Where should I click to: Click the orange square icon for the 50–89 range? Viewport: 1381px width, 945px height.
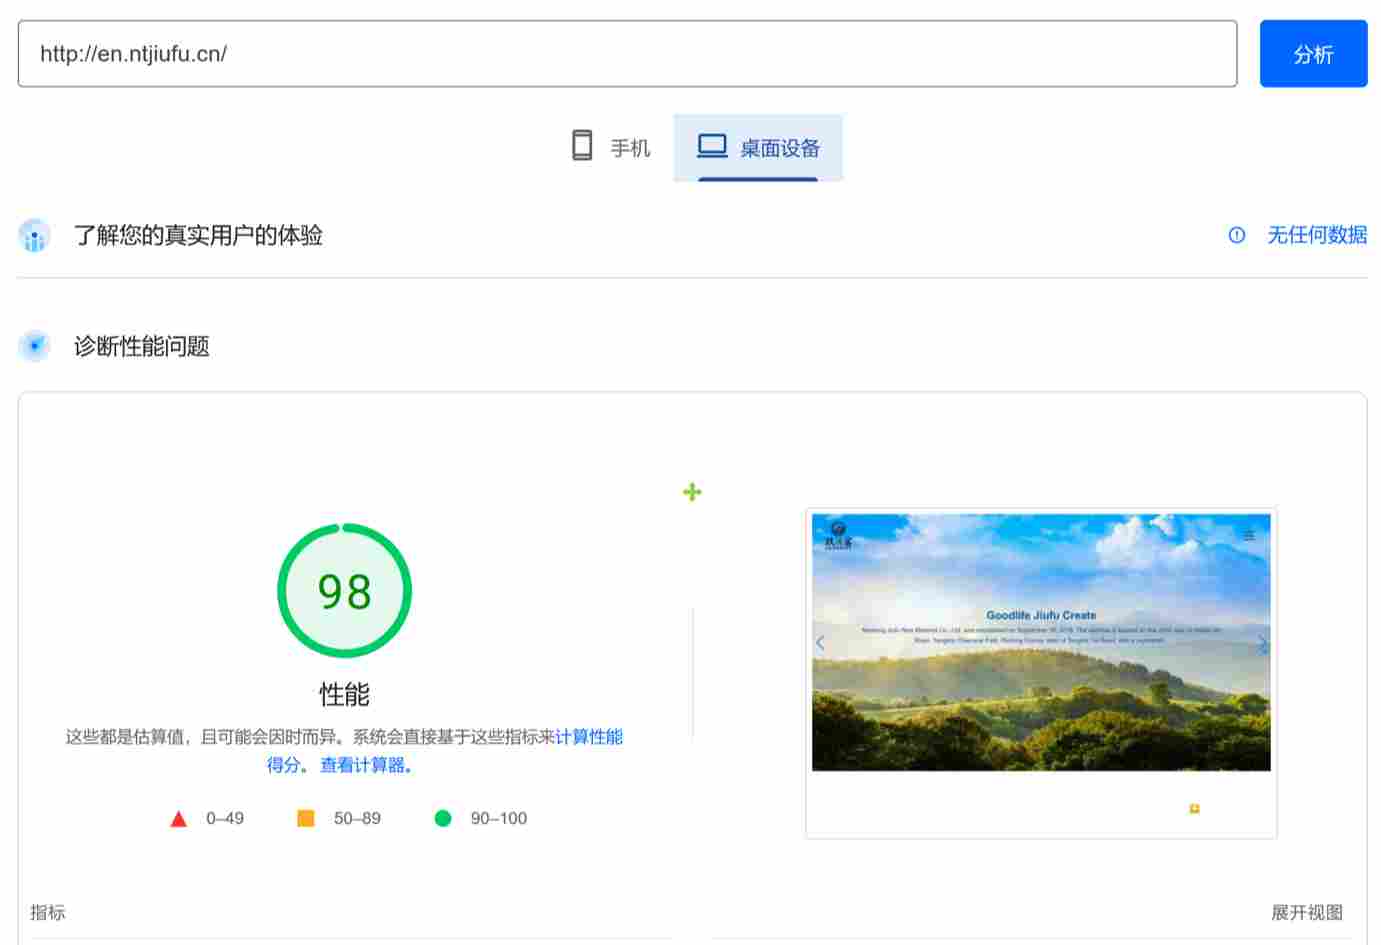(x=305, y=818)
